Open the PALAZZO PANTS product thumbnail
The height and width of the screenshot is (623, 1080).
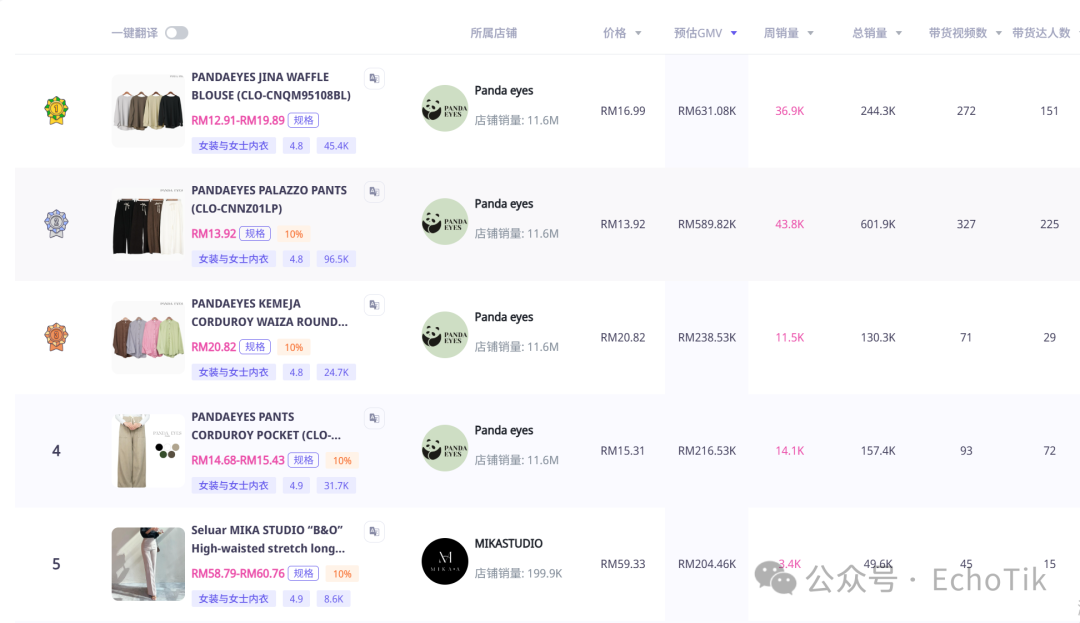(148, 224)
